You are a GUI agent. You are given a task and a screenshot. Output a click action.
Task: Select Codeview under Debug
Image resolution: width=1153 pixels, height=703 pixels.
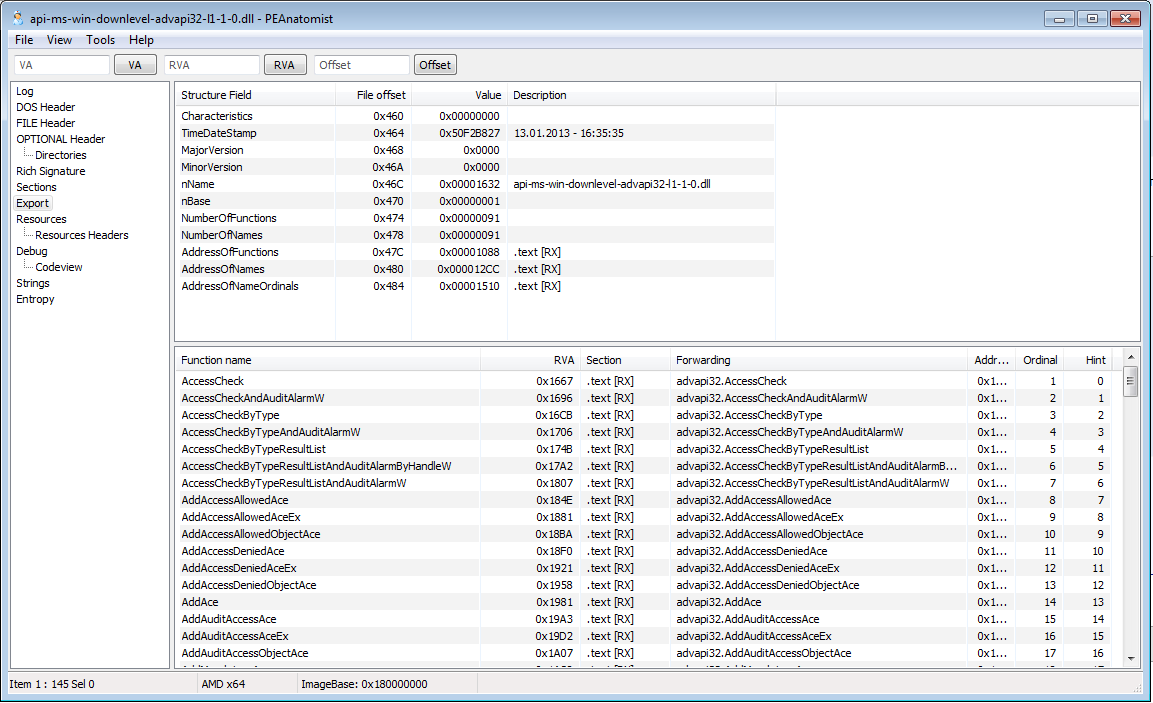click(x=59, y=267)
